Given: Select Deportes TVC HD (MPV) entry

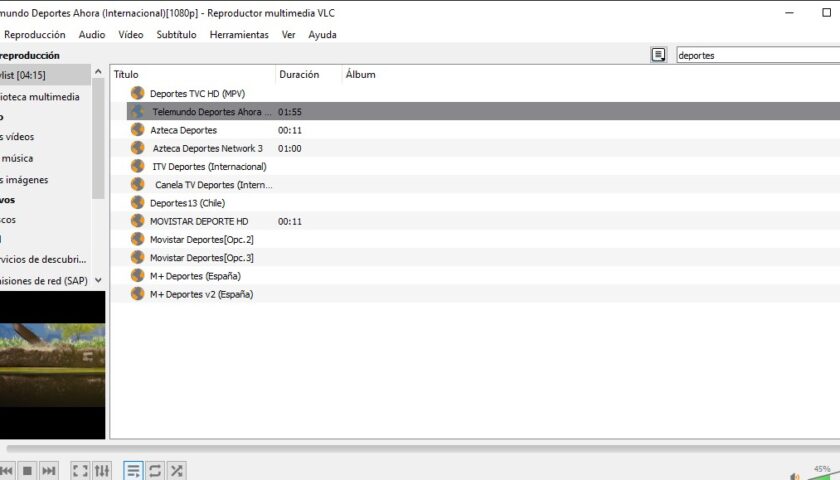Looking at the screenshot, I should click(197, 94).
